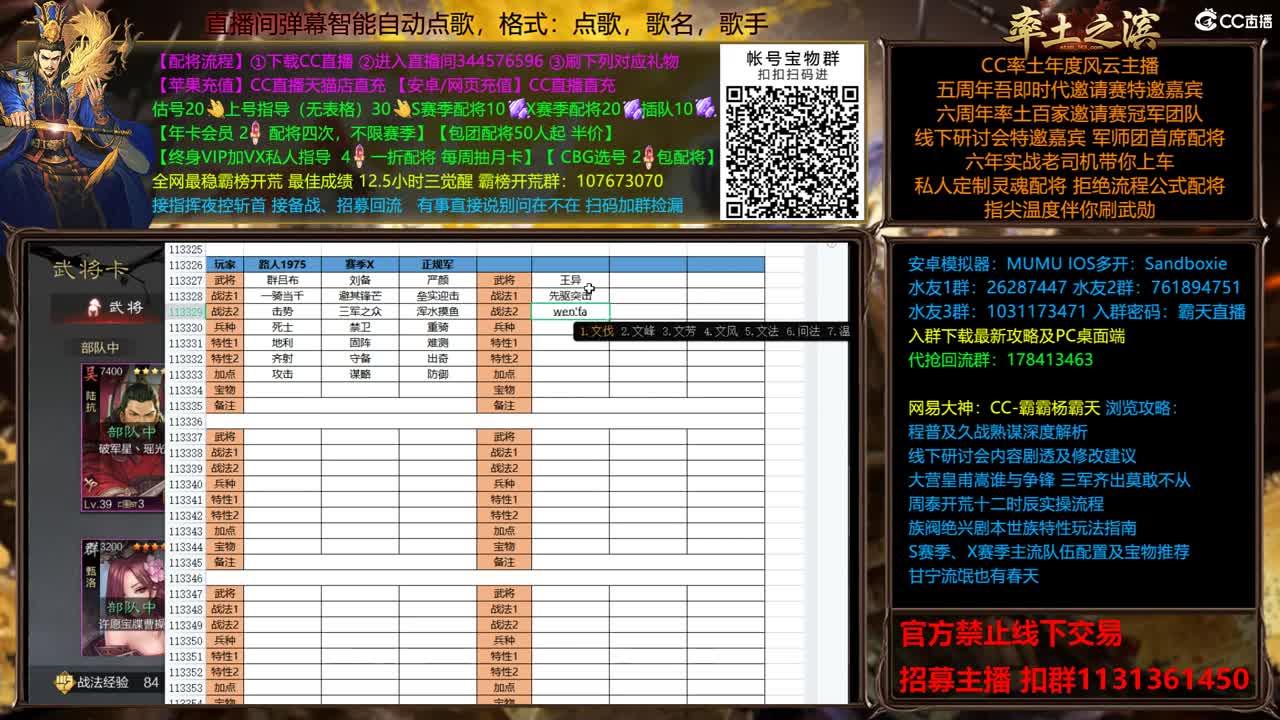1280x720 pixels.
Task: Choose IME candidate 3.文芳
Action: pyautogui.click(x=679, y=331)
